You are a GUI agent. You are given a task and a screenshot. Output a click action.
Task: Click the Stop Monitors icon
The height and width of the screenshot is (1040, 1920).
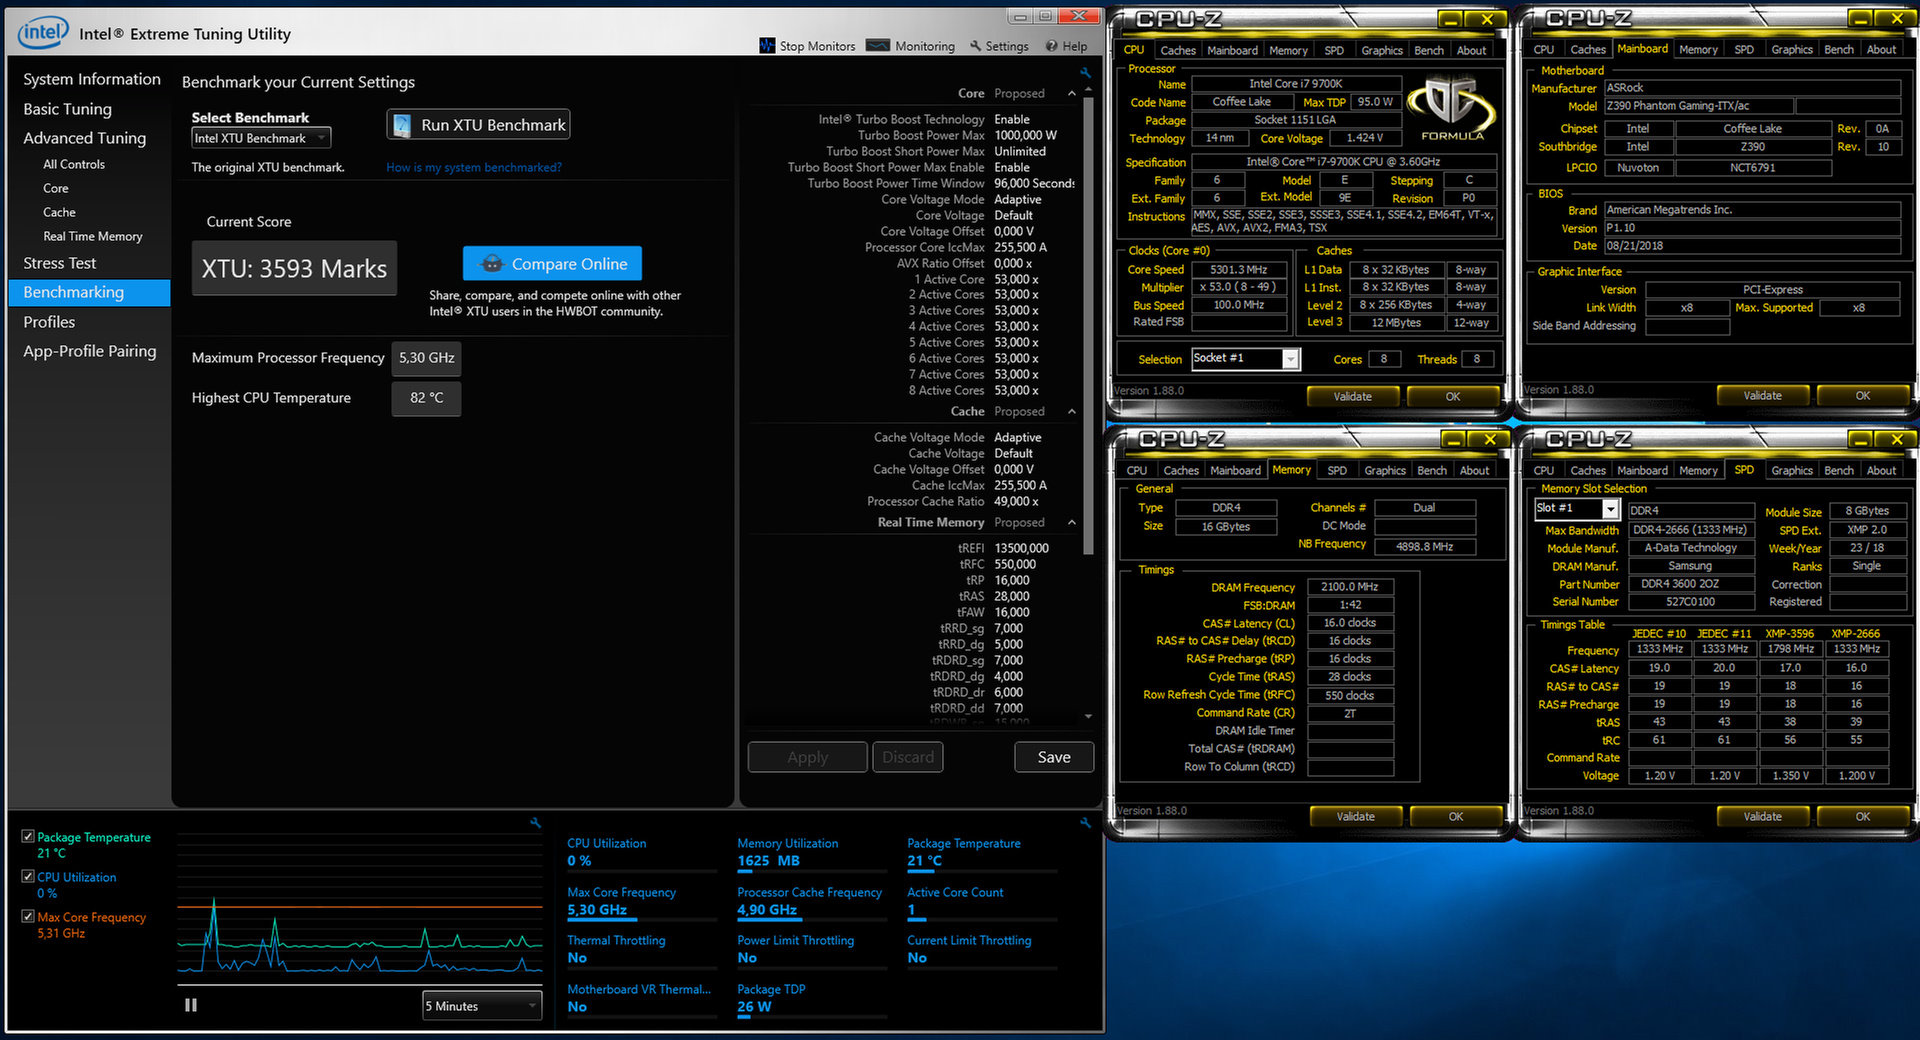(x=767, y=46)
